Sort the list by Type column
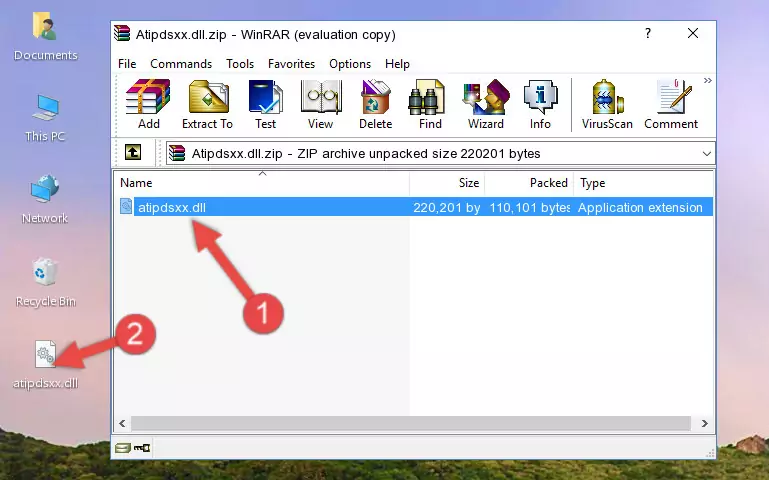This screenshot has width=769, height=480. (x=643, y=183)
